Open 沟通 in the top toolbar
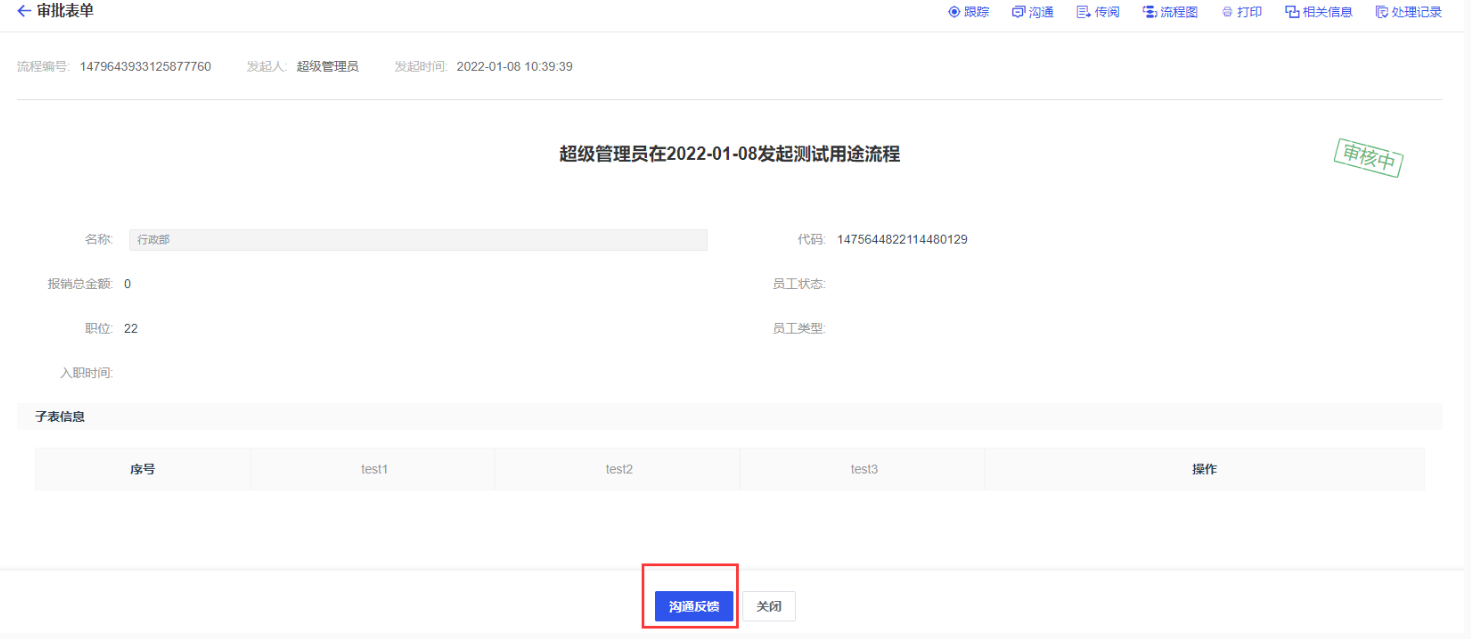 click(1033, 12)
